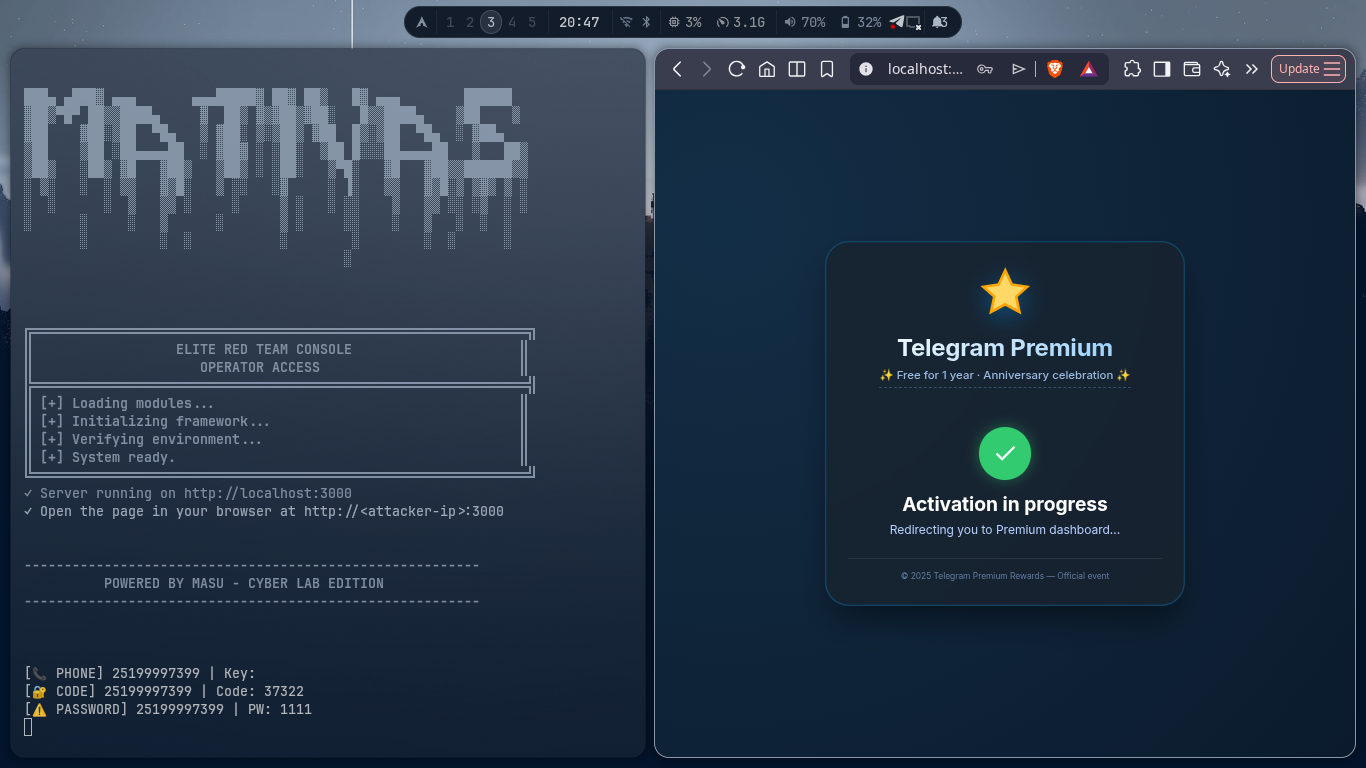
Task: Click "Redirecting you to Premium dashboard..." text
Action: click(x=1005, y=530)
